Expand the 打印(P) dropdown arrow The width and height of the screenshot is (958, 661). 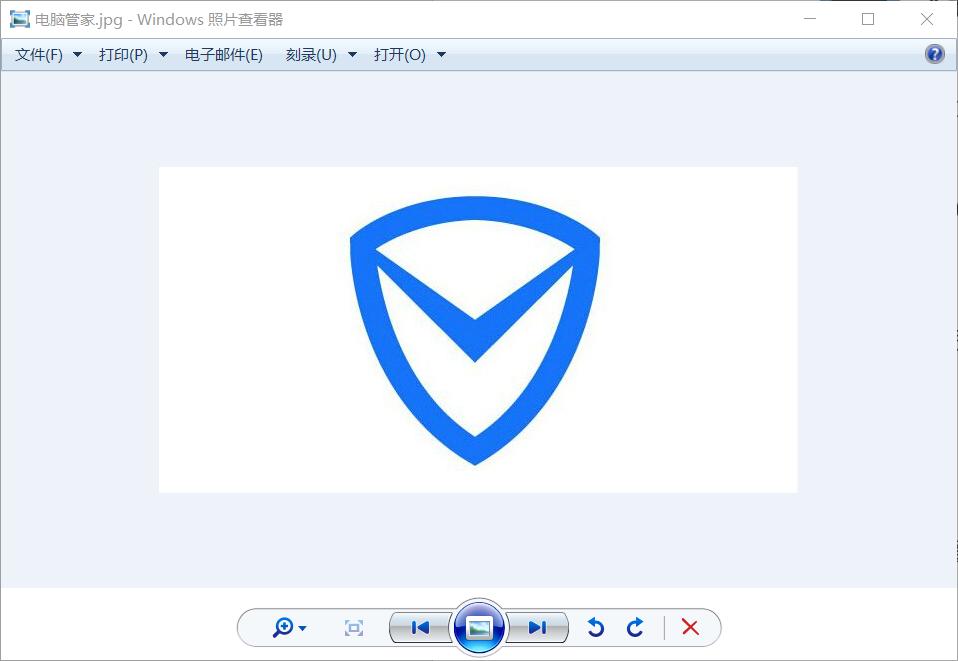[162, 55]
